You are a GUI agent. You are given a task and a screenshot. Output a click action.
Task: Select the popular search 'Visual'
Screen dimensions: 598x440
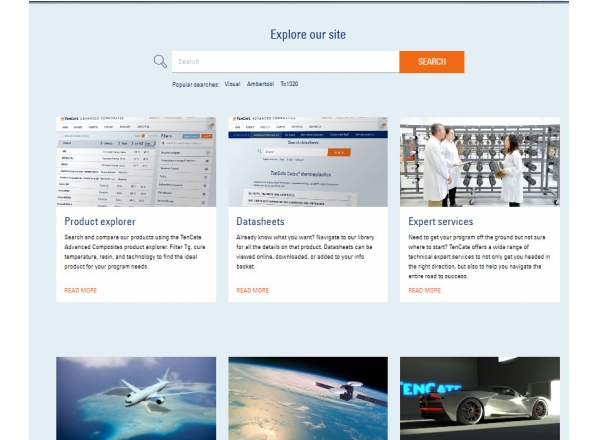point(232,84)
